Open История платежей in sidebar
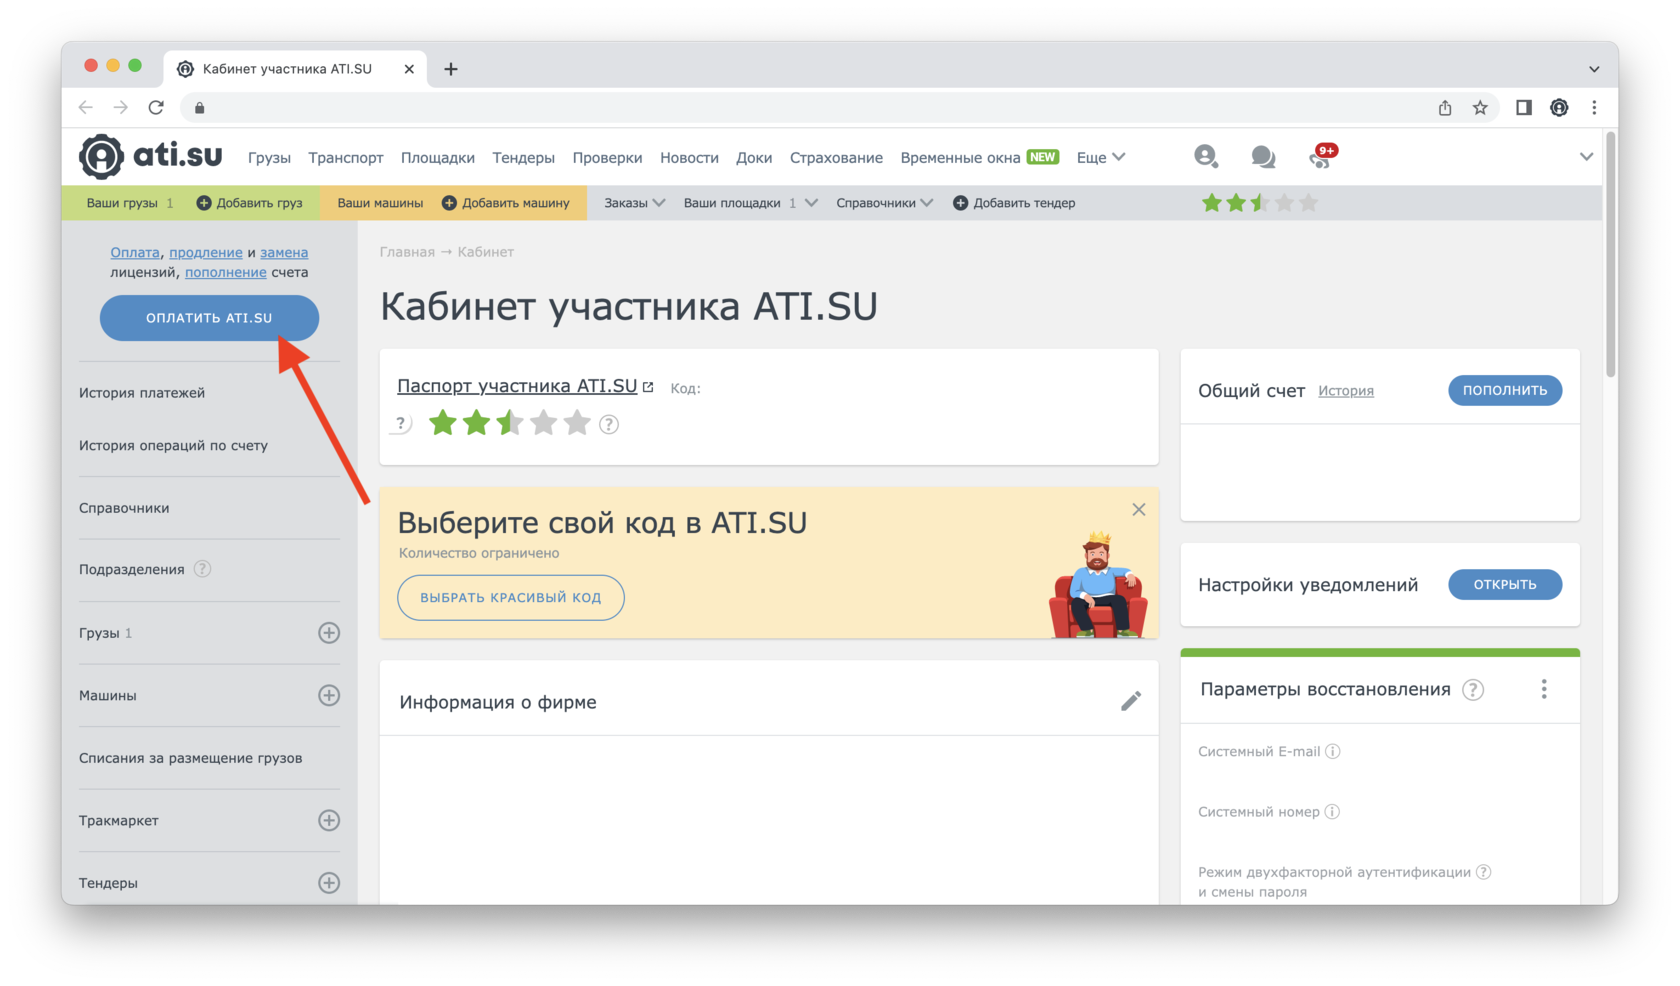 [x=142, y=393]
